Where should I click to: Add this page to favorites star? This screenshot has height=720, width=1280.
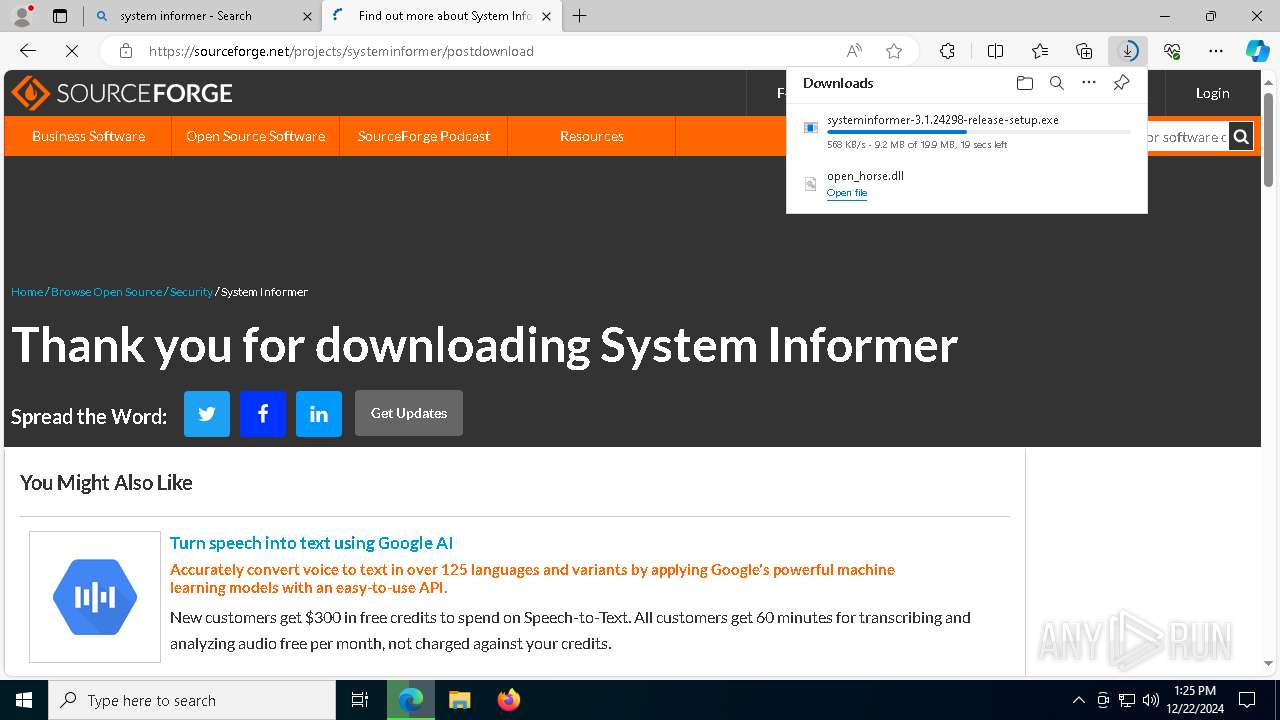(894, 51)
